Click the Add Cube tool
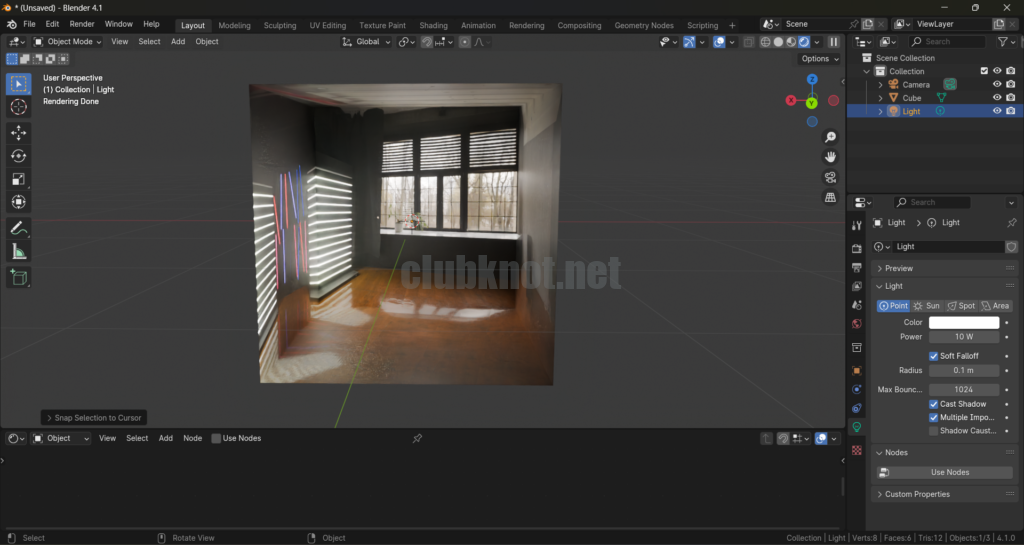 [18, 277]
